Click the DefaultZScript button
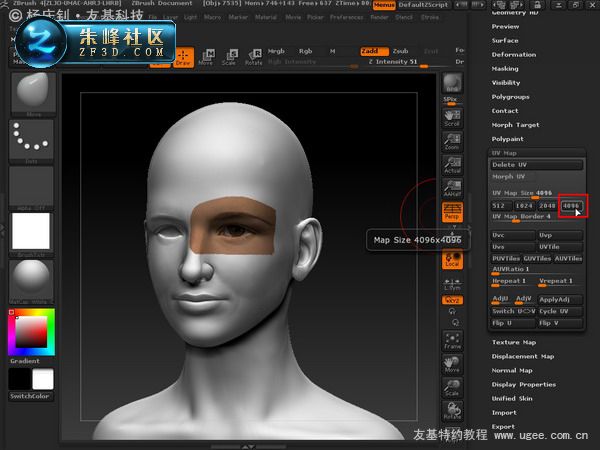Viewport: 600px width, 450px height. [424, 5]
